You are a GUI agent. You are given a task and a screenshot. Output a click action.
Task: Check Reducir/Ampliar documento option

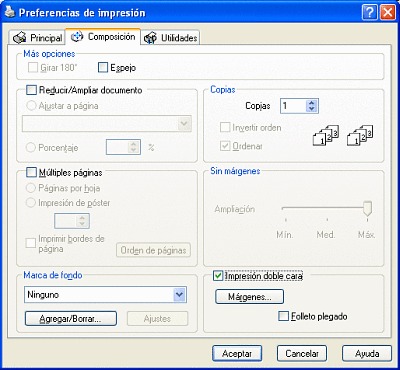point(31,90)
